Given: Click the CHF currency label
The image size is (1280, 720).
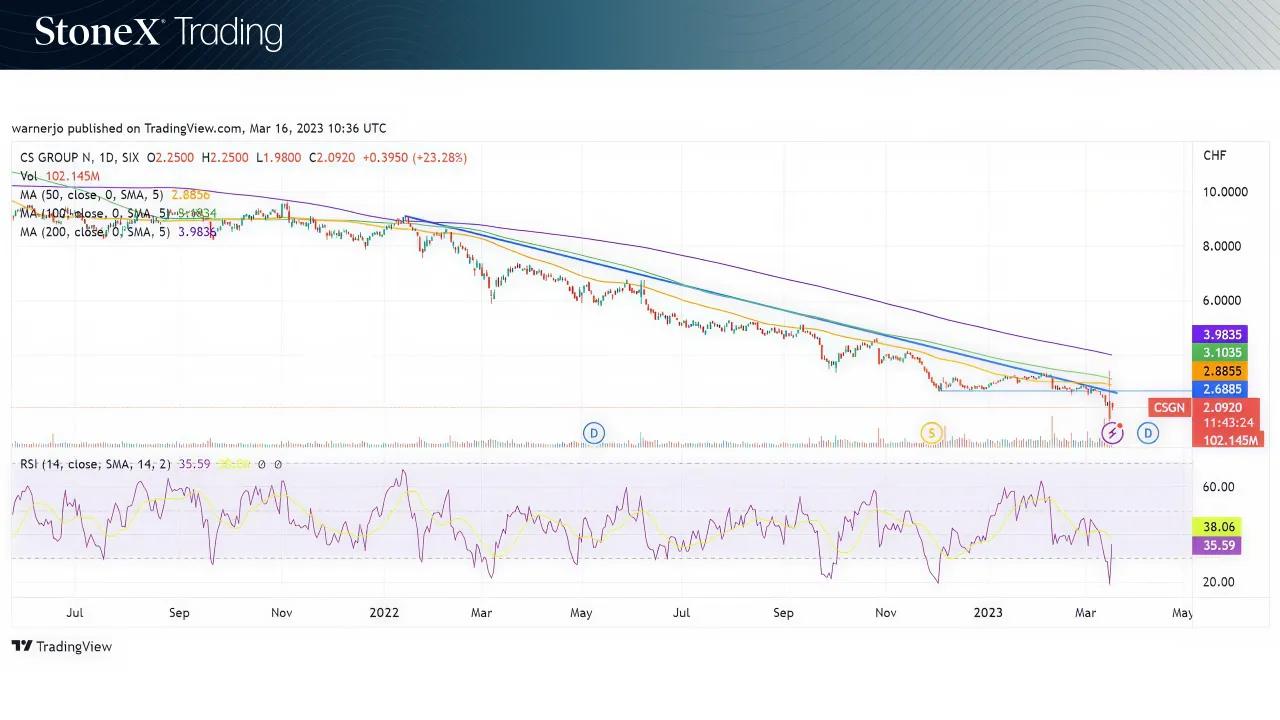Looking at the screenshot, I should pyautogui.click(x=1215, y=155).
